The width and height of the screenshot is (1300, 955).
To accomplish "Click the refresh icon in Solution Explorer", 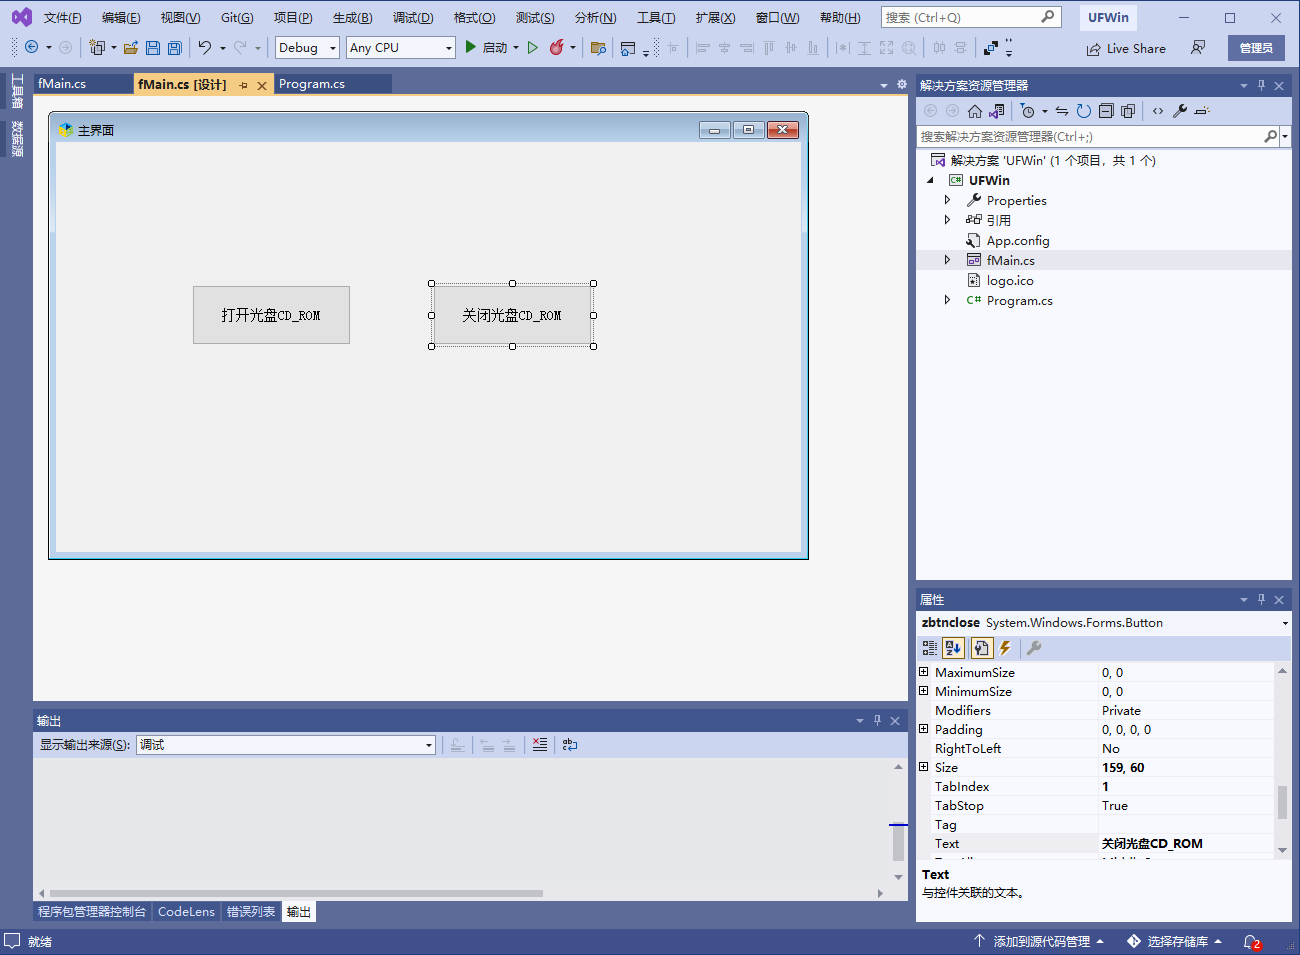I will pyautogui.click(x=1084, y=111).
